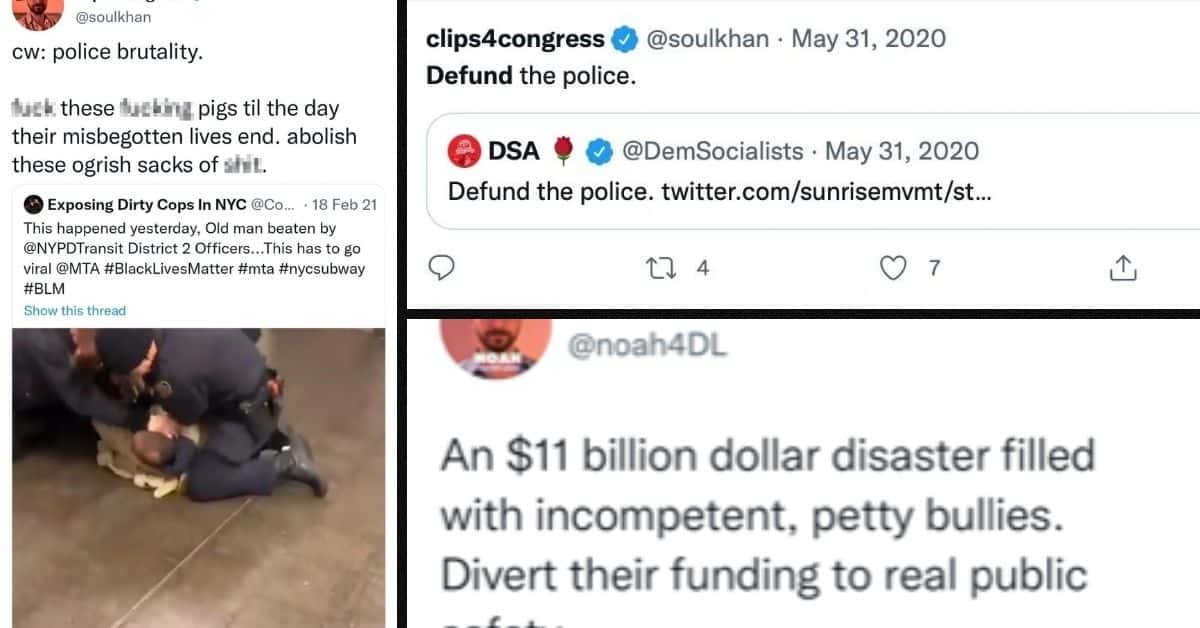Open the twitter.com/sunrisemvmt link
Viewport: 1200px width, 628px height.
point(826,190)
